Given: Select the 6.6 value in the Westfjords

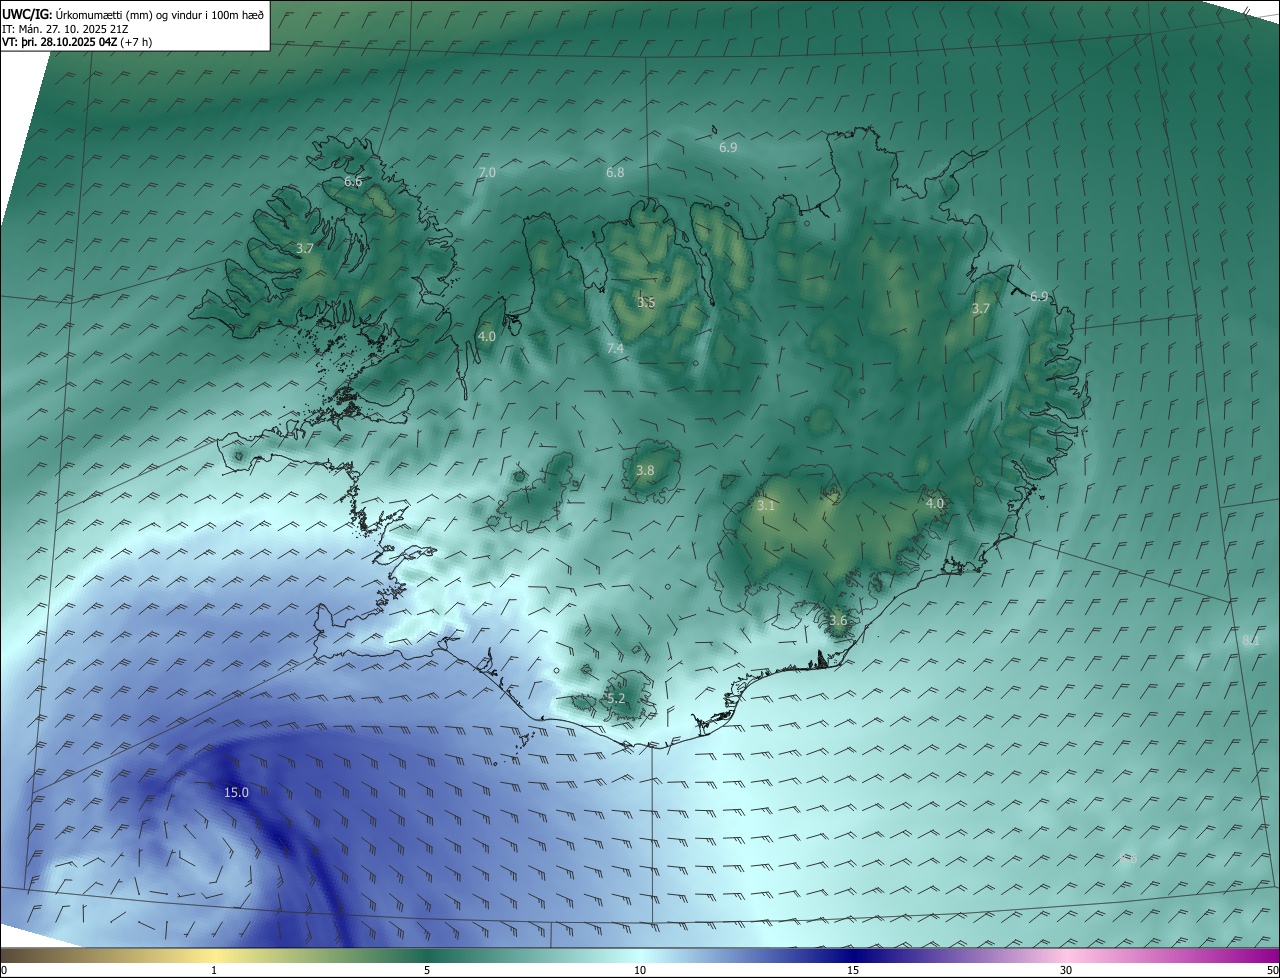Looking at the screenshot, I should (353, 181).
